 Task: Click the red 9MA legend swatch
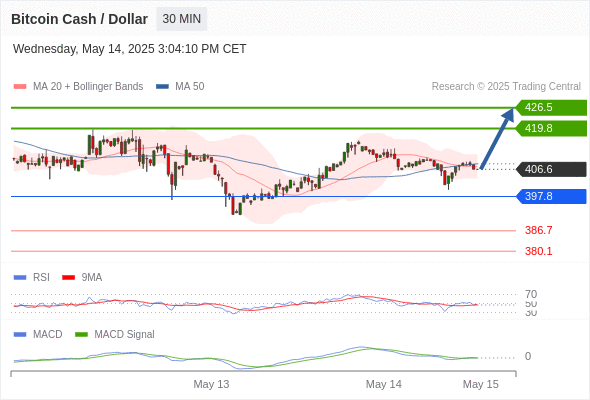[68, 278]
